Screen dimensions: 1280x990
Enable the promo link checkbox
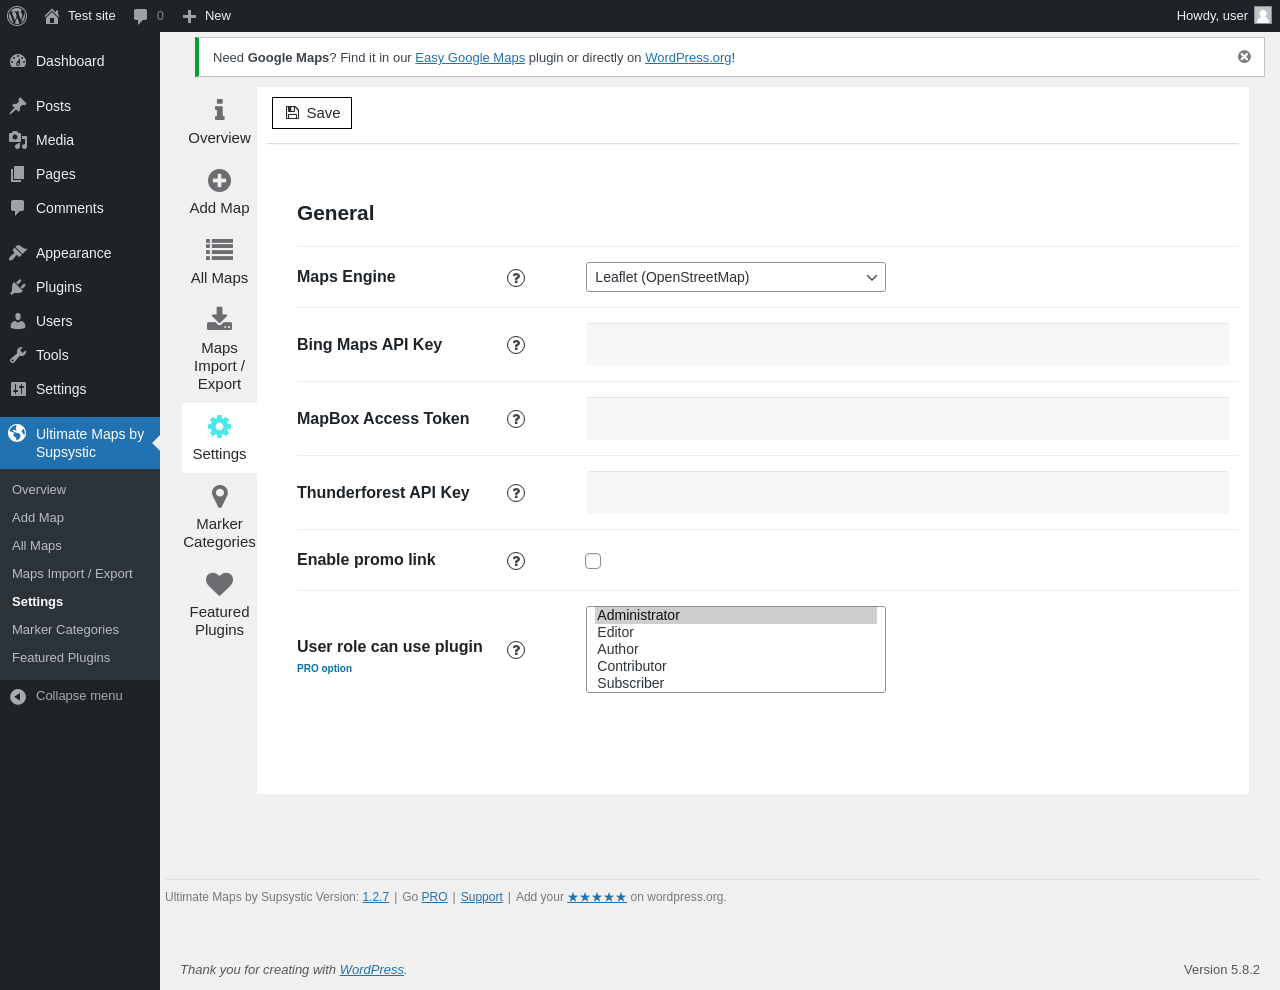(593, 561)
